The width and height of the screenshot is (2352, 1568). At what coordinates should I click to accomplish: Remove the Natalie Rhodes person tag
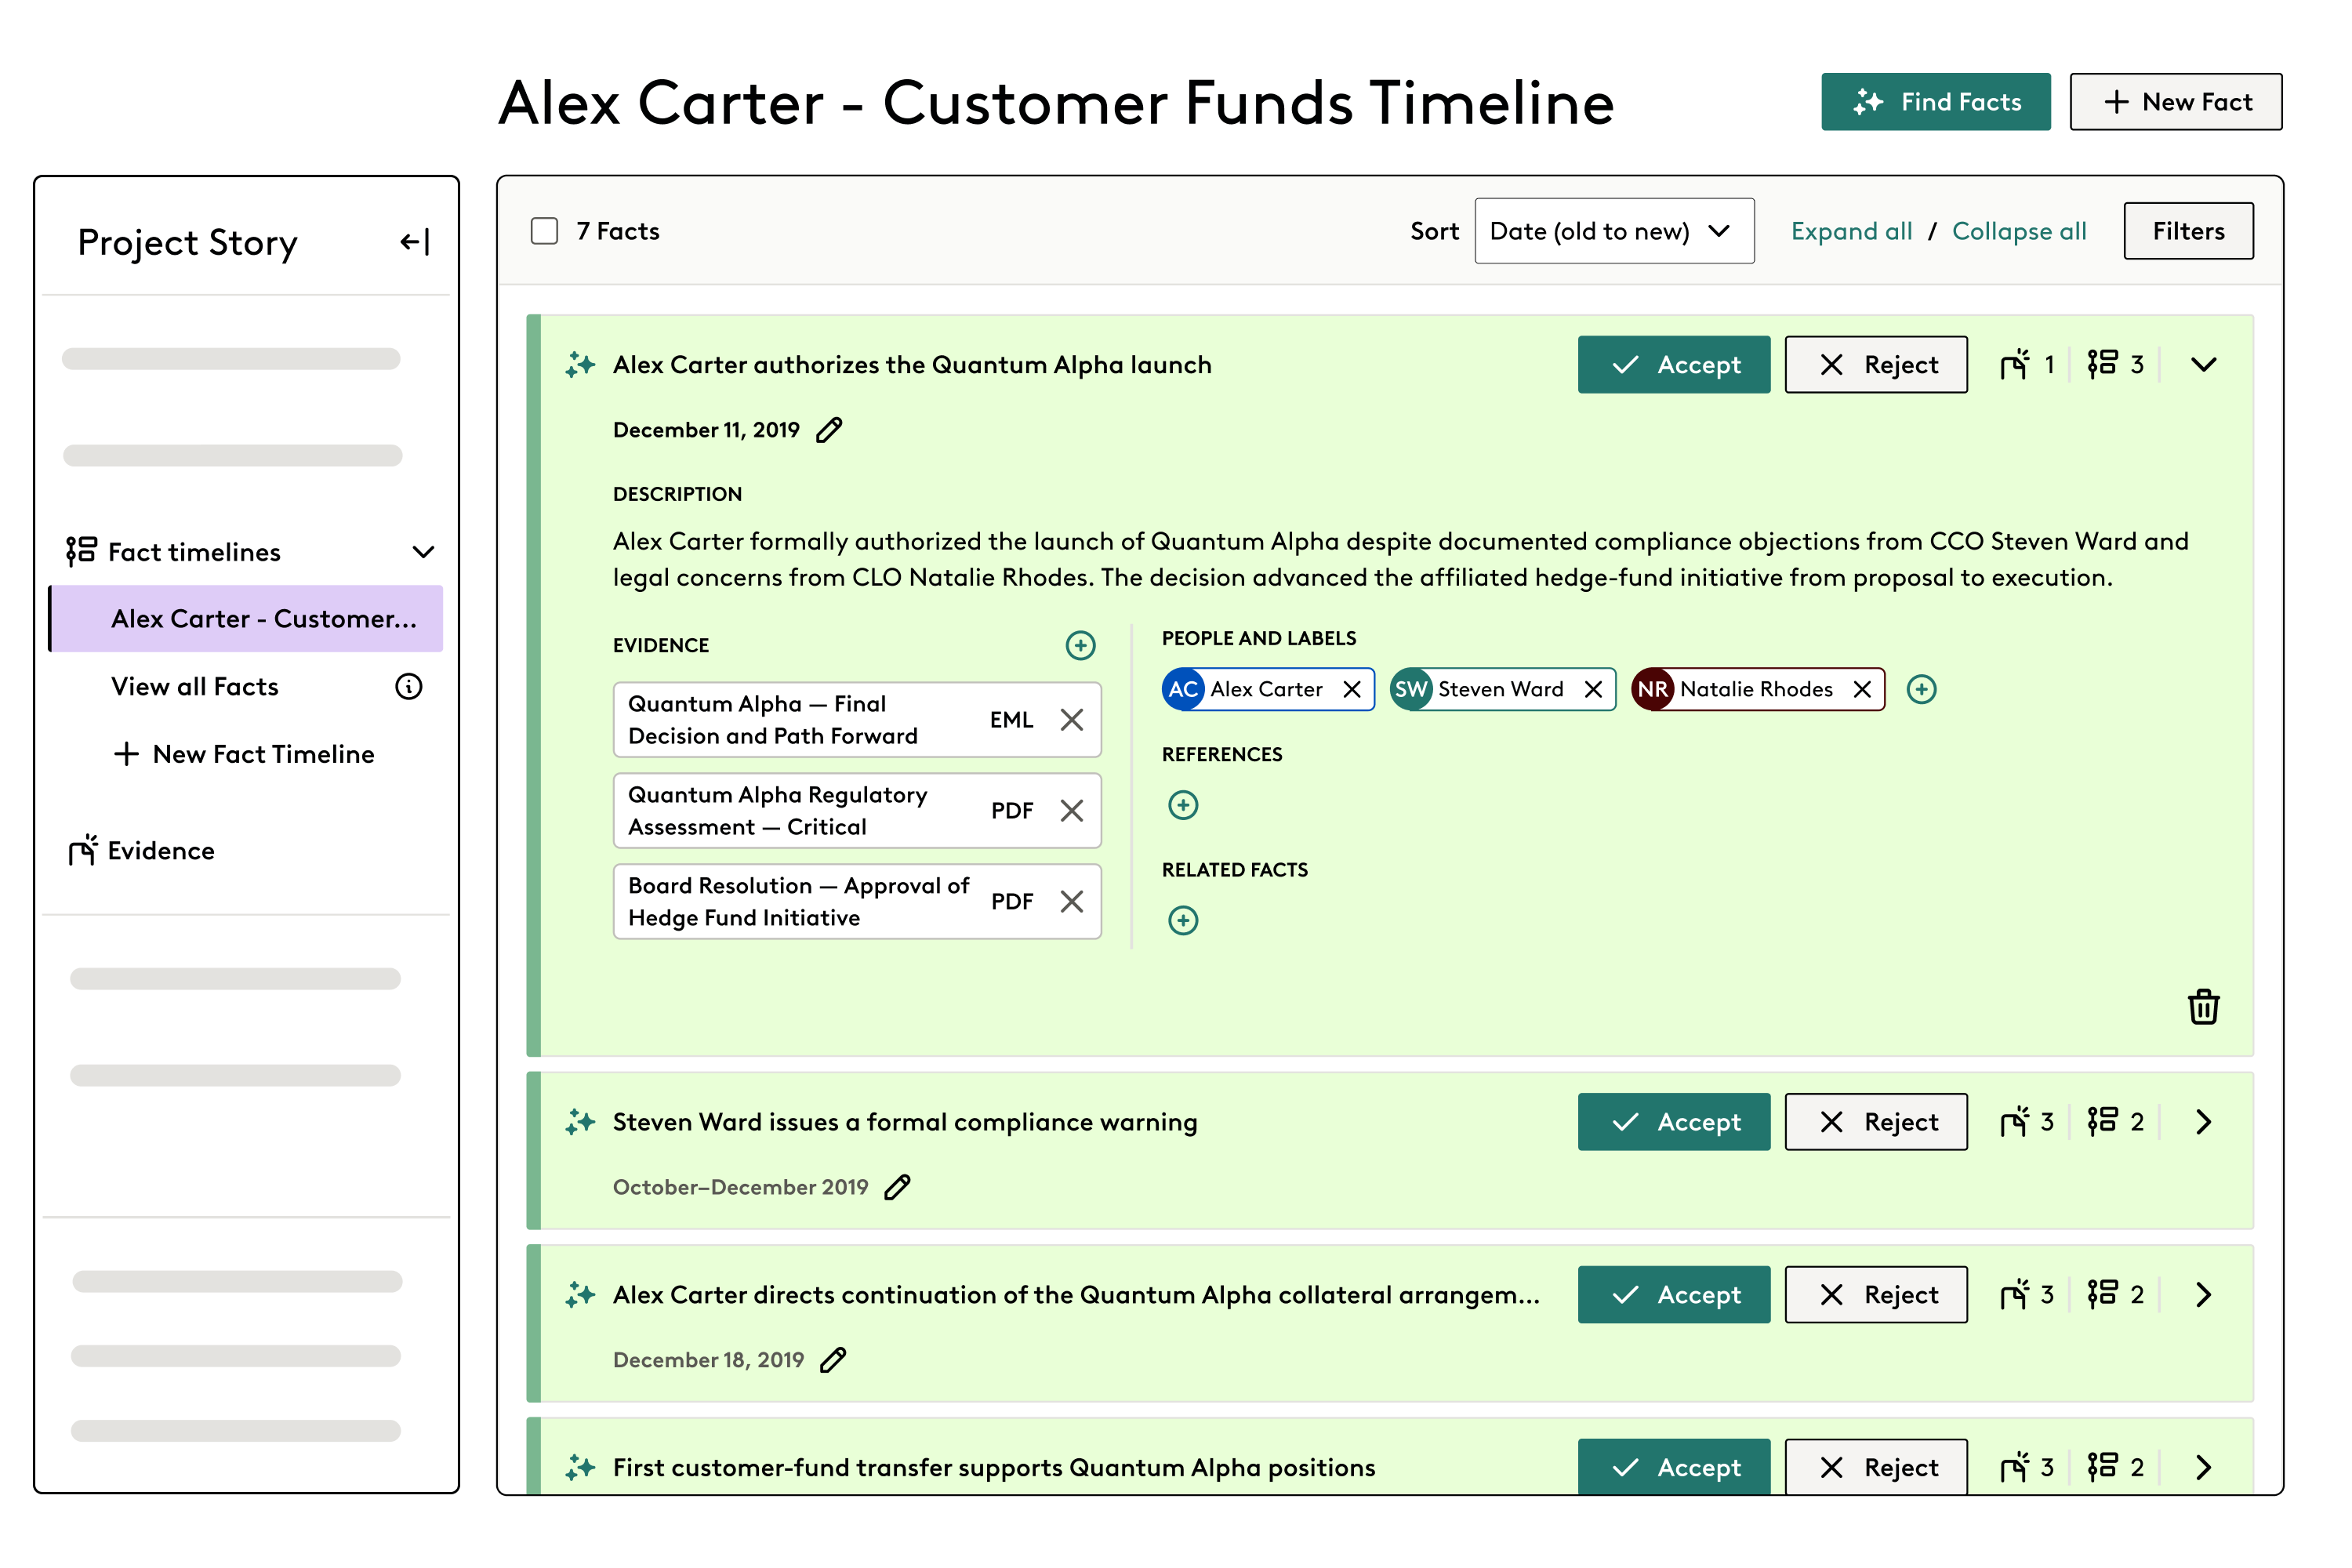click(1862, 689)
